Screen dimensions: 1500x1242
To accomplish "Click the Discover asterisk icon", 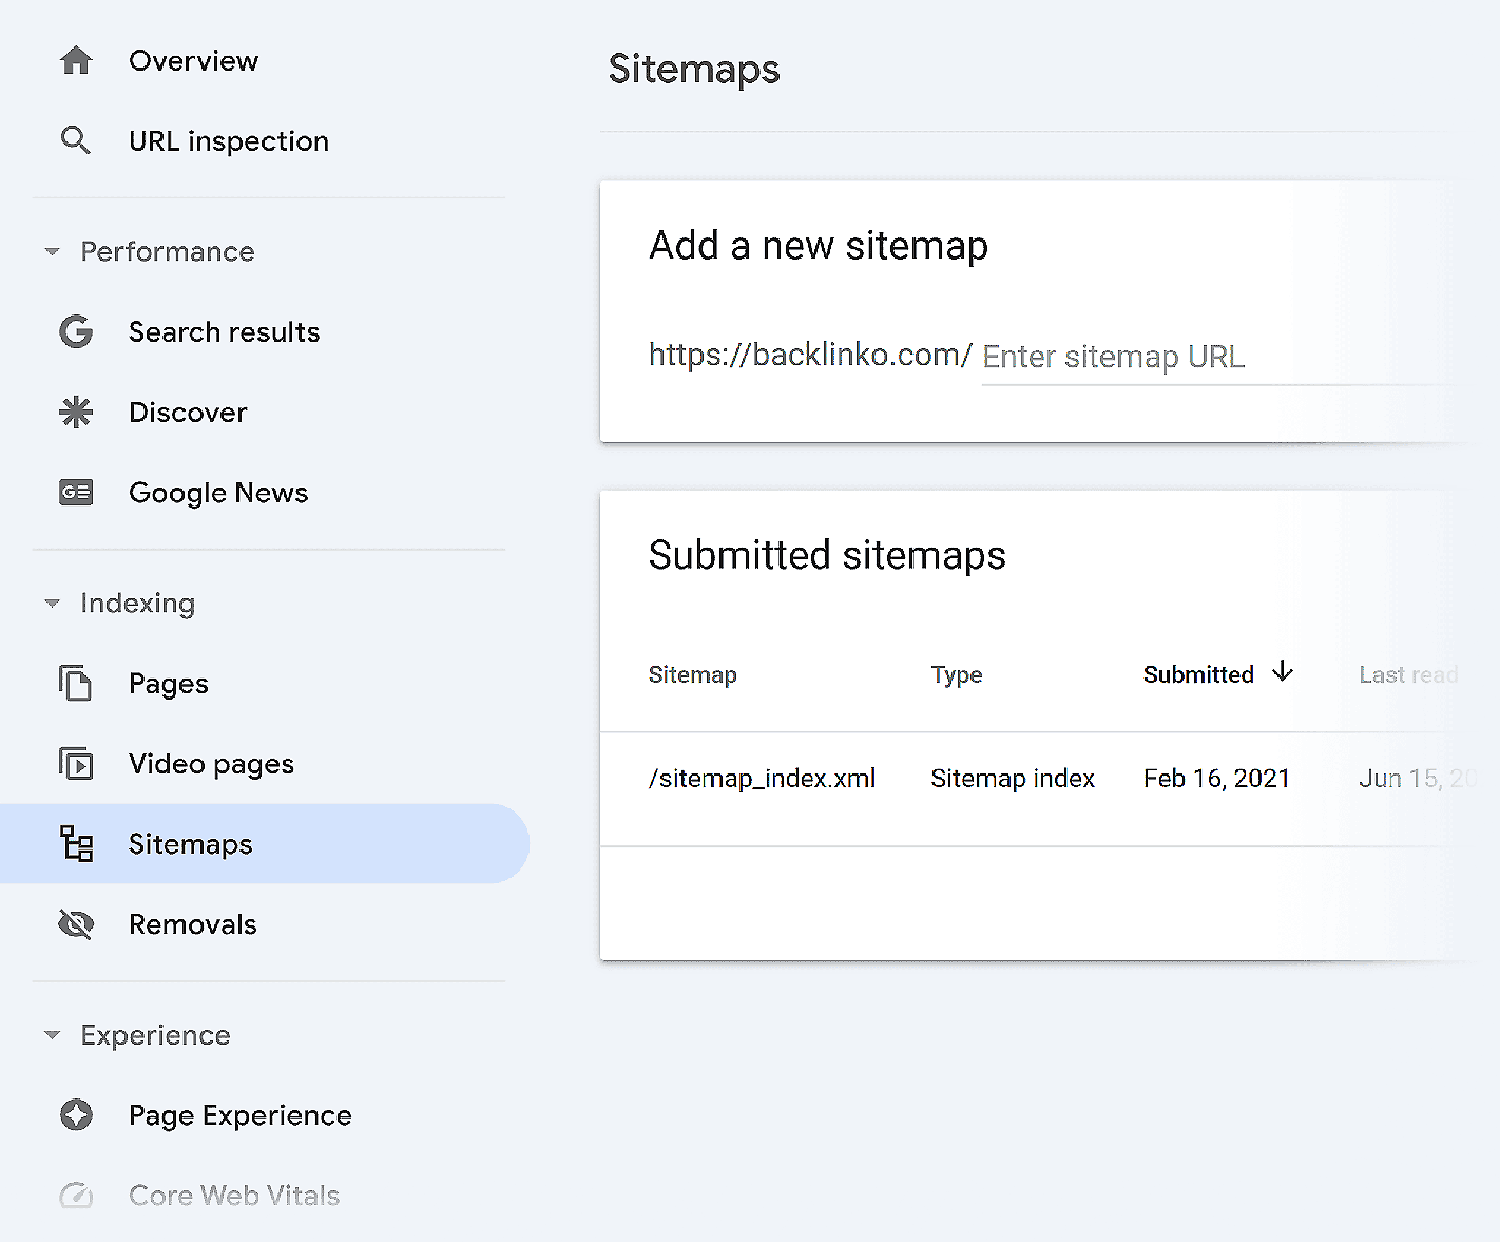I will point(76,412).
